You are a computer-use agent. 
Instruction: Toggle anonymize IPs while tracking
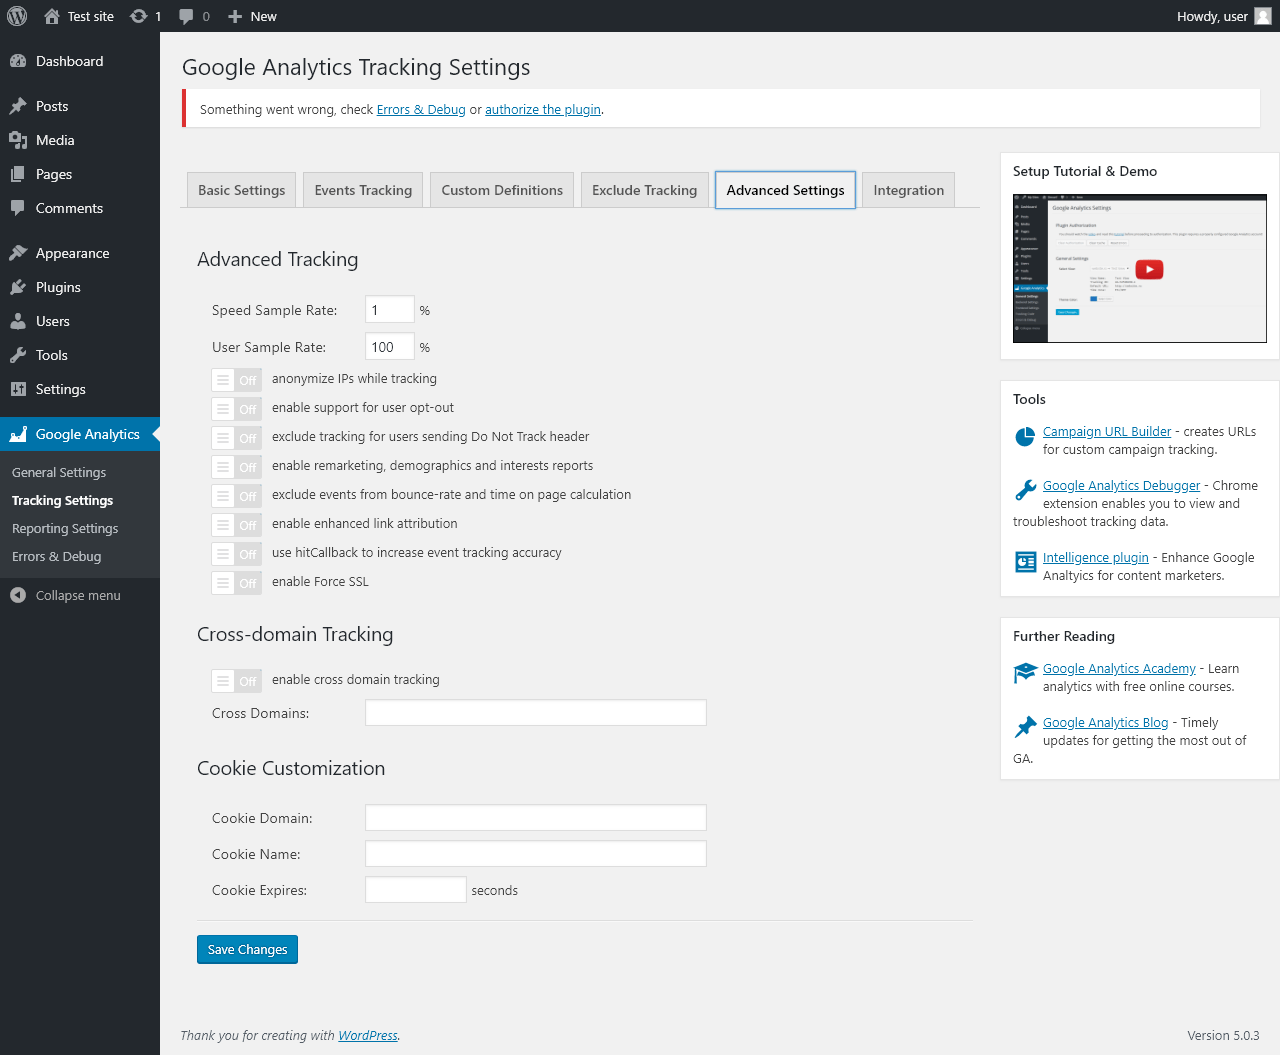coord(236,380)
